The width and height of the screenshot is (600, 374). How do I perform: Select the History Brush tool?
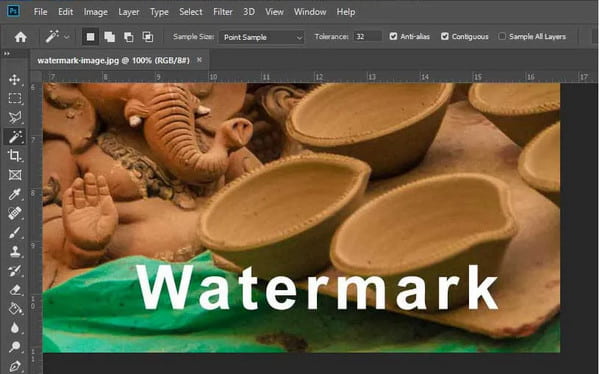coord(15,271)
